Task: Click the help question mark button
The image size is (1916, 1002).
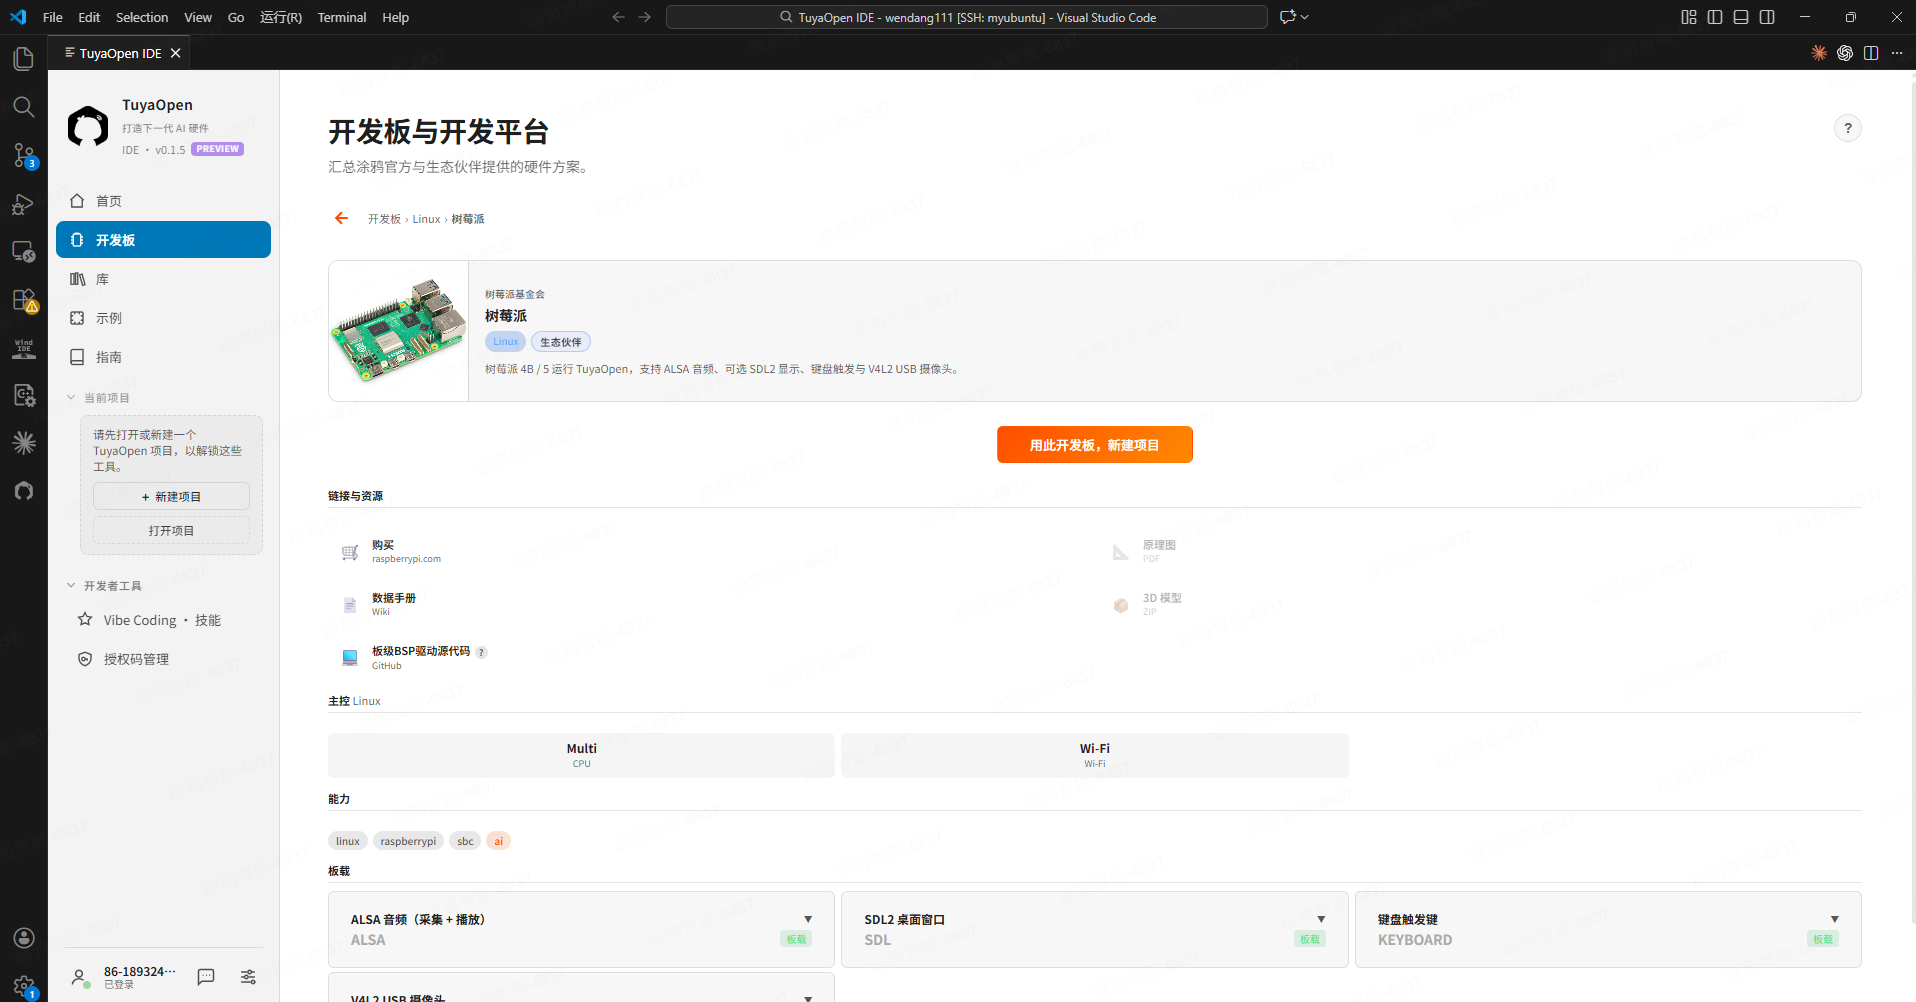Action: tap(1847, 128)
